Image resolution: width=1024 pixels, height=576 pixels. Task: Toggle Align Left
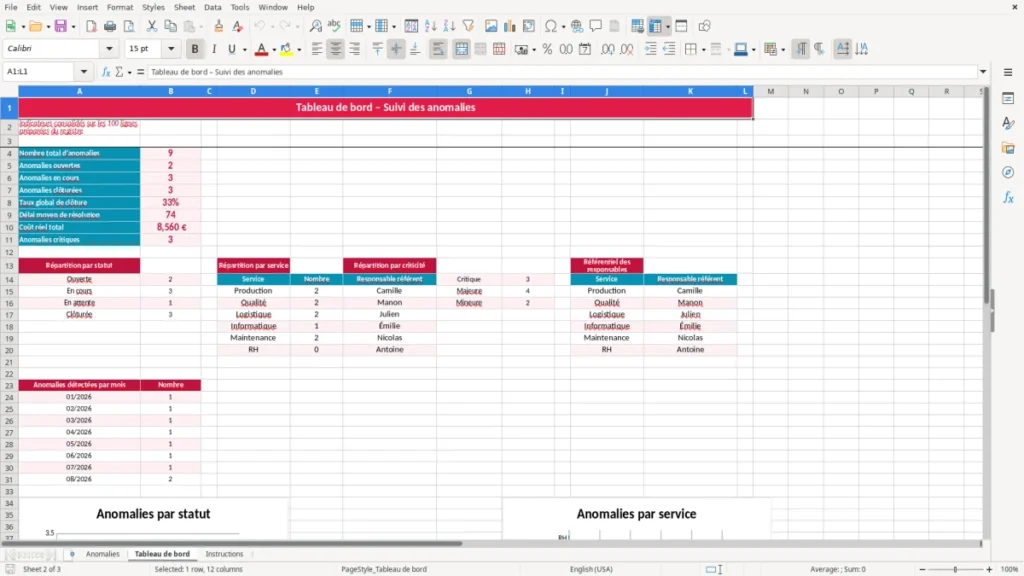tap(317, 49)
